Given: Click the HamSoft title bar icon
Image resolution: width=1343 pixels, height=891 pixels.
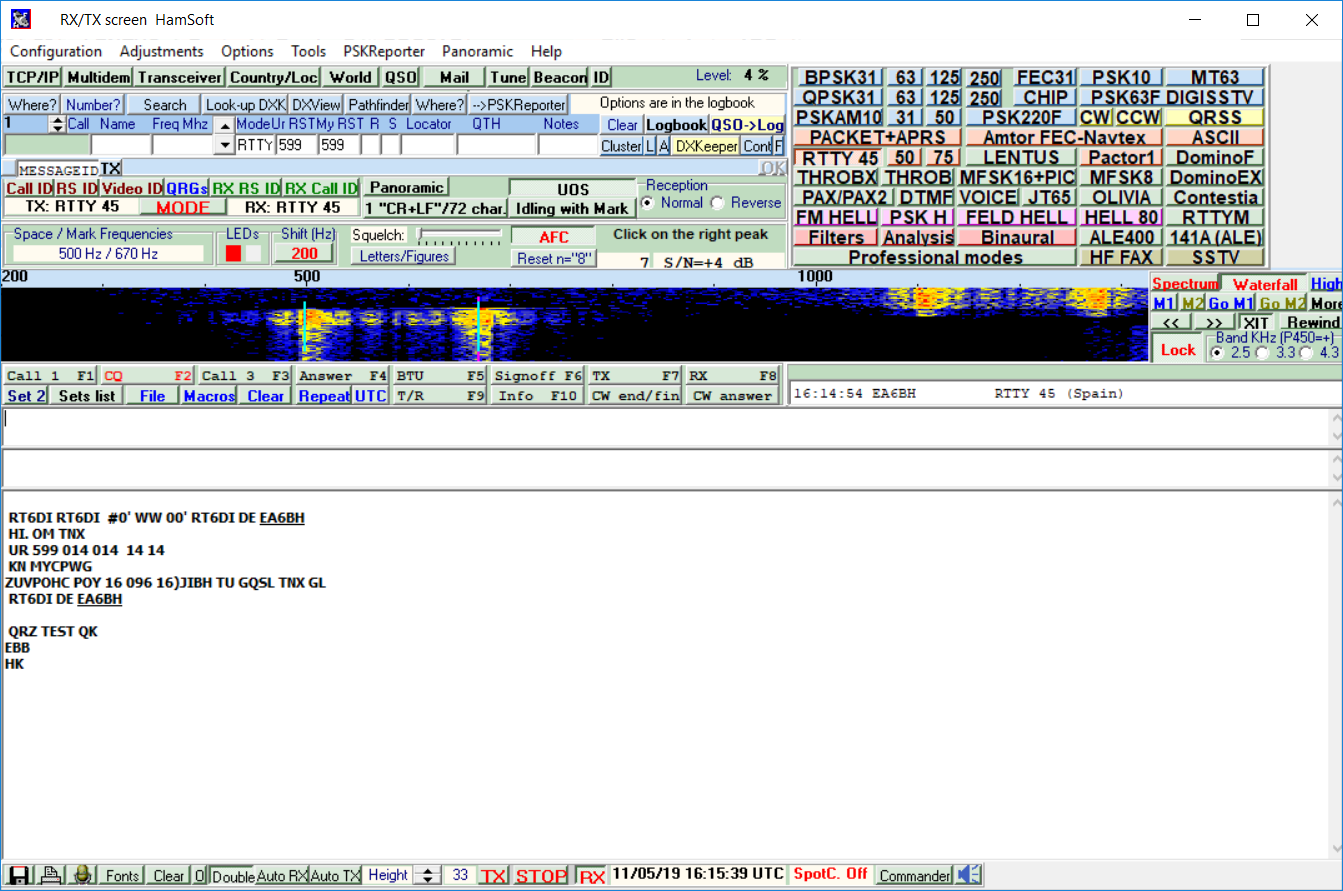Looking at the screenshot, I should (19, 19).
